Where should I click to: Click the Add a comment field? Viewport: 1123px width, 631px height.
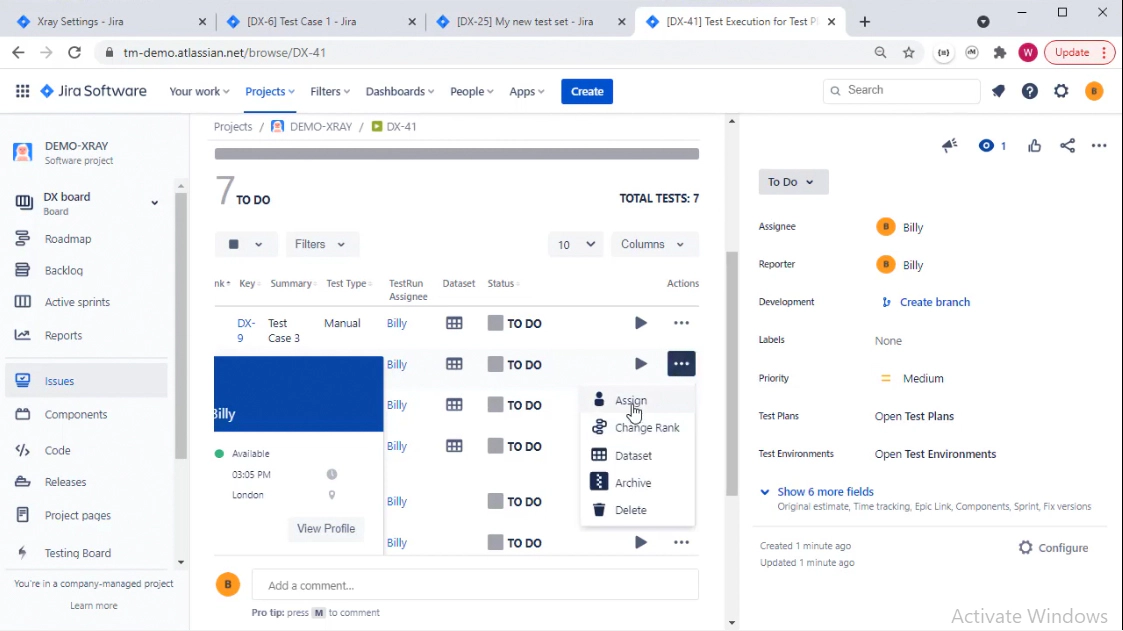coord(474,585)
